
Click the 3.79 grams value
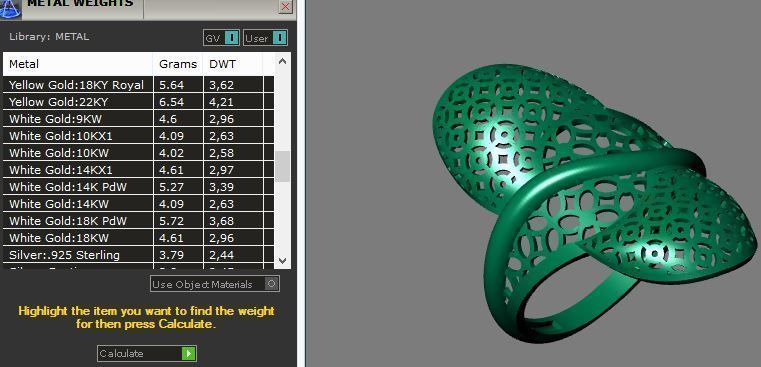171,255
